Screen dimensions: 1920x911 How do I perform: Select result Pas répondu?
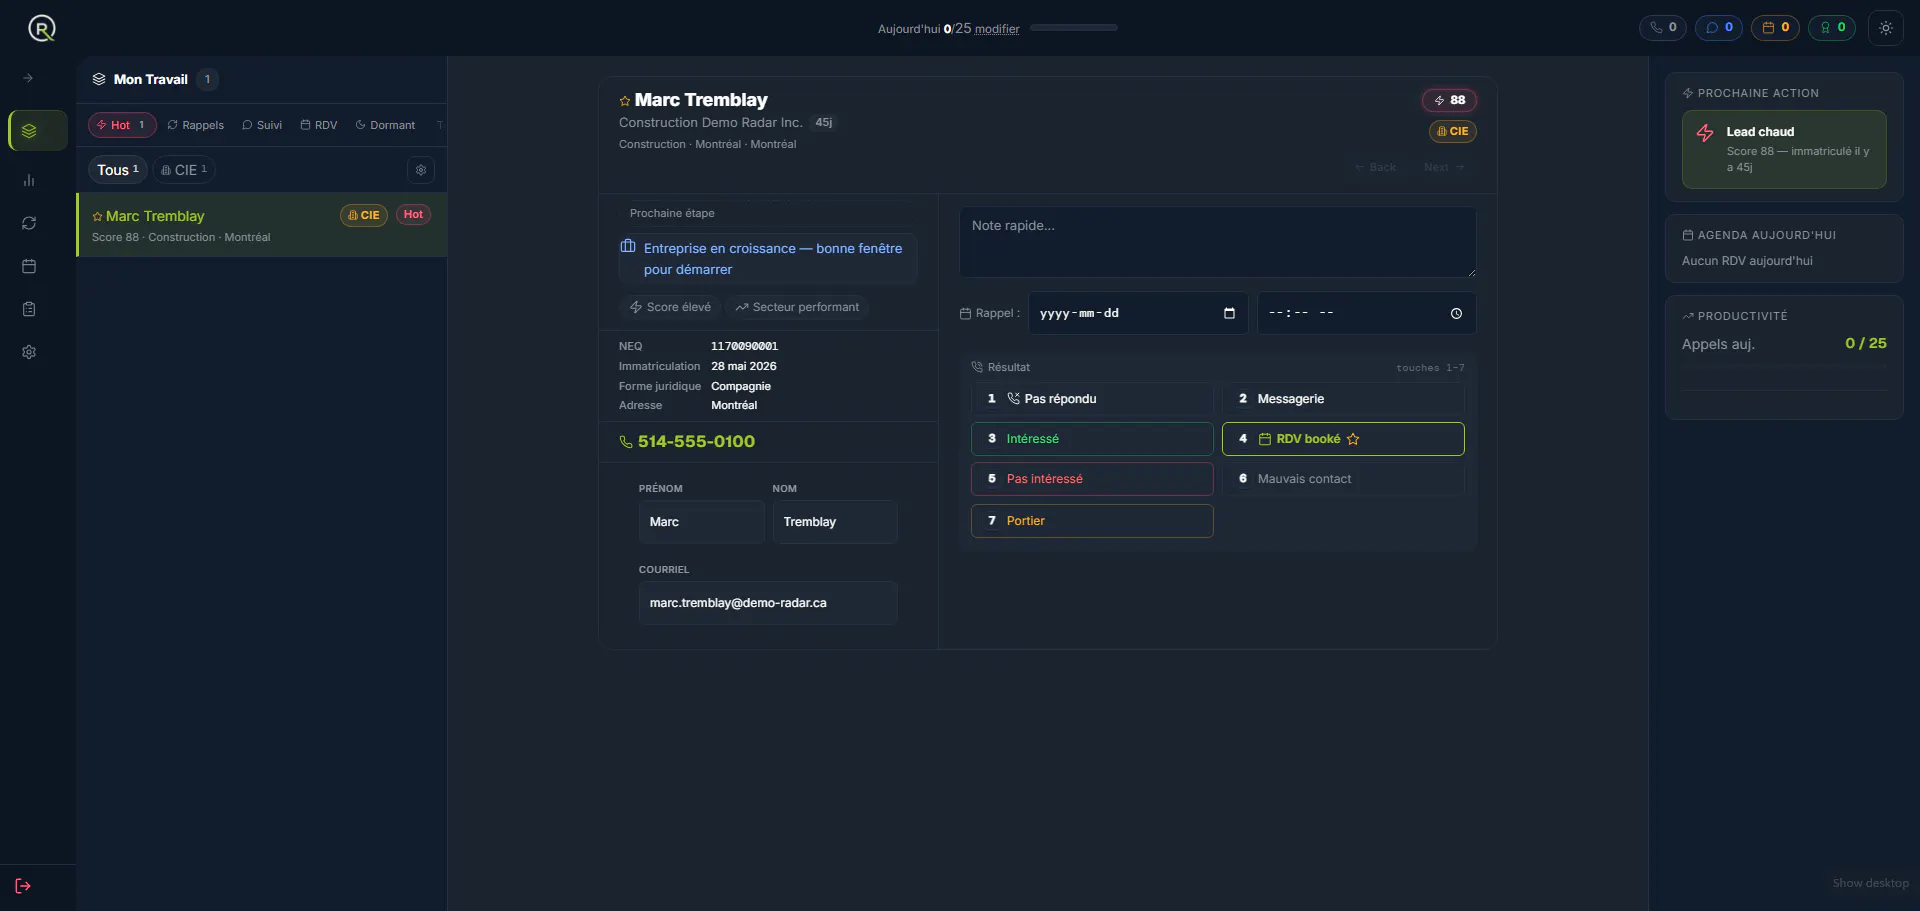[x=1092, y=399]
